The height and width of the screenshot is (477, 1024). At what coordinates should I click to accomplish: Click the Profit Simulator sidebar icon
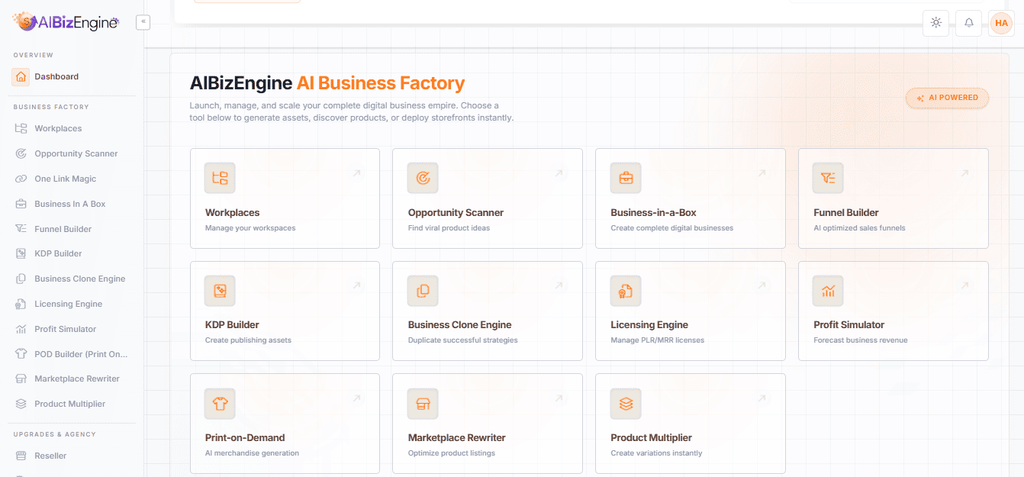21,329
